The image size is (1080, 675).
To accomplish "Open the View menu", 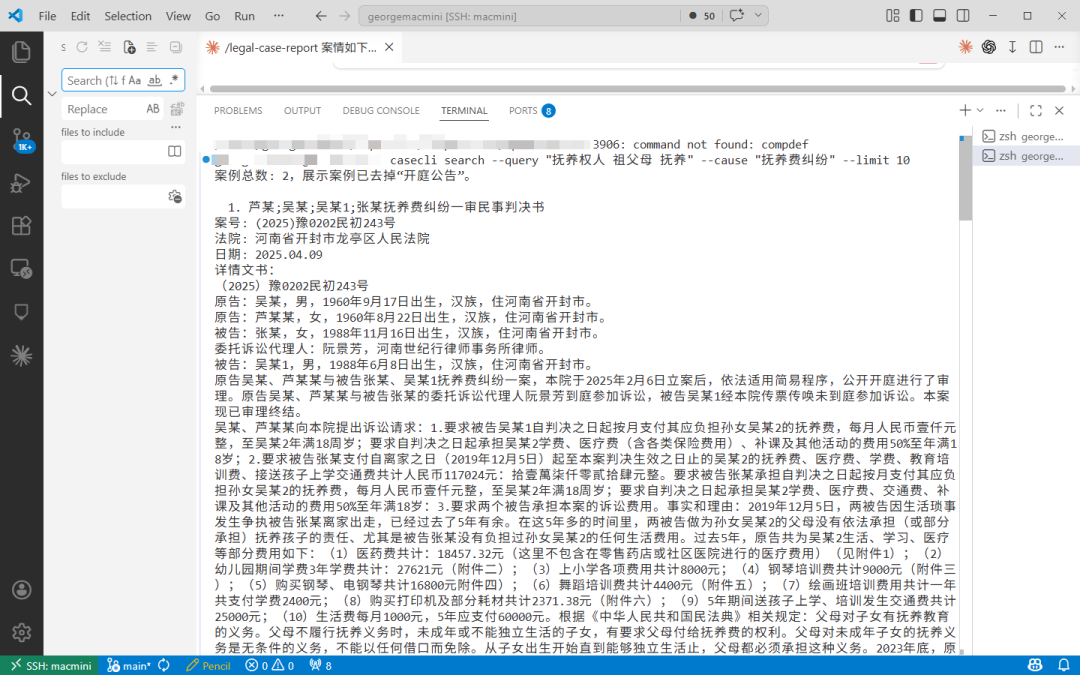I will tap(178, 16).
